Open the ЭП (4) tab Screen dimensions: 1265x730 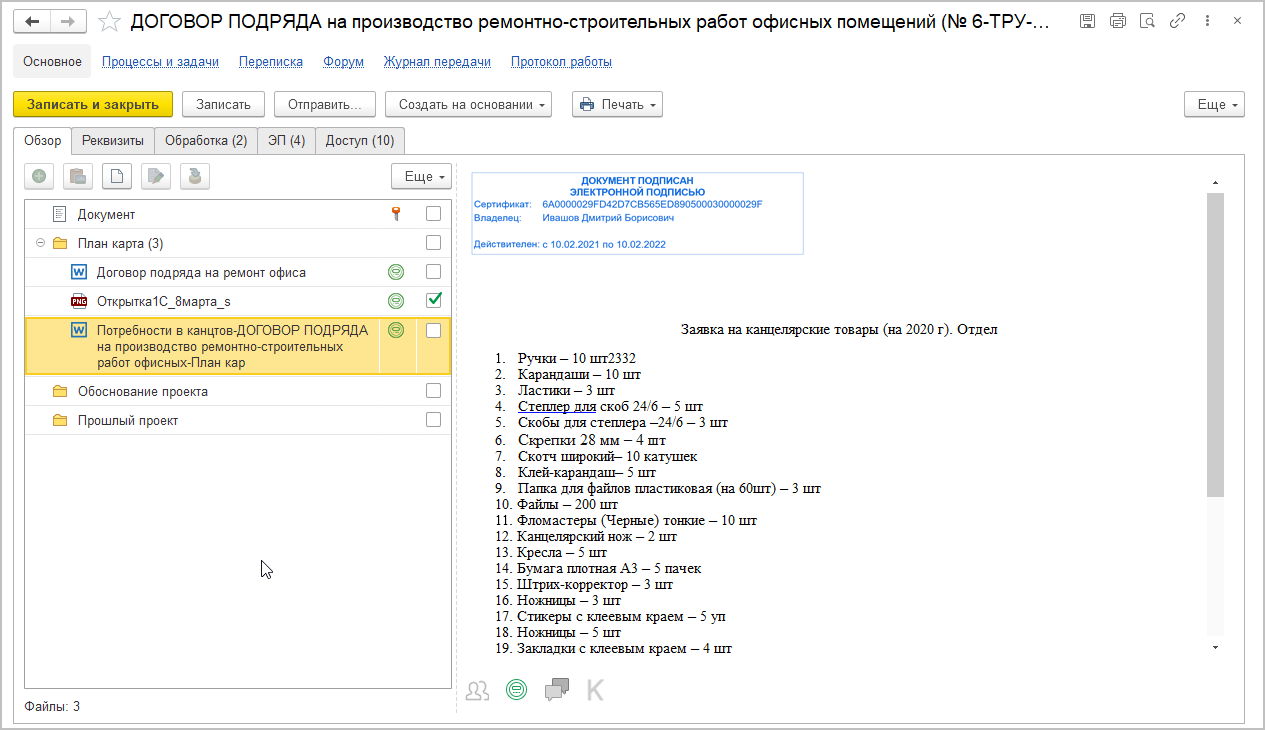point(287,141)
